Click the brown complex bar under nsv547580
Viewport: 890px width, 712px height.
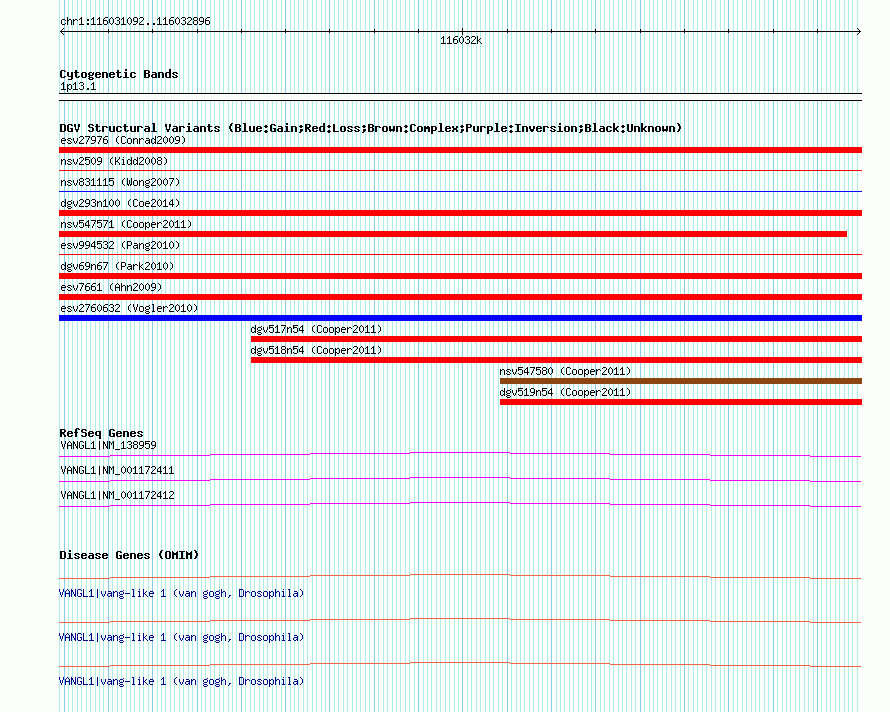(681, 381)
